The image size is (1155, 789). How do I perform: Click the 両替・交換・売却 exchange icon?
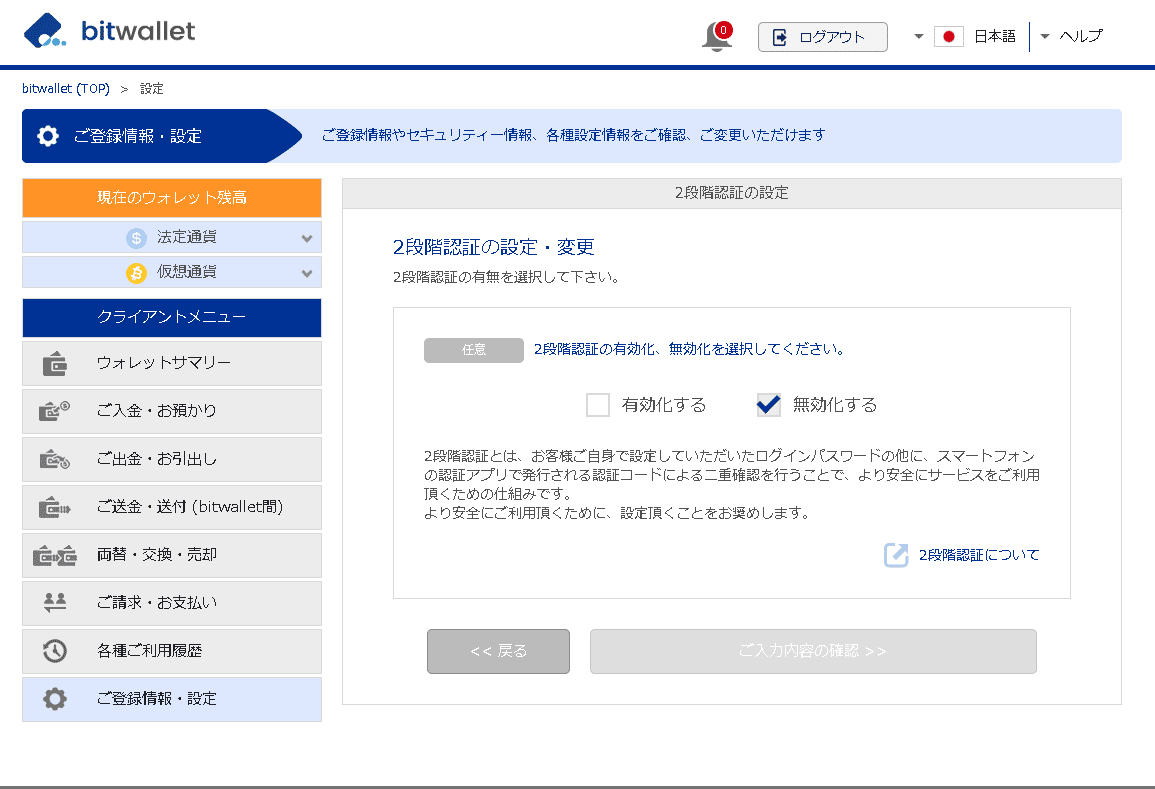click(55, 555)
